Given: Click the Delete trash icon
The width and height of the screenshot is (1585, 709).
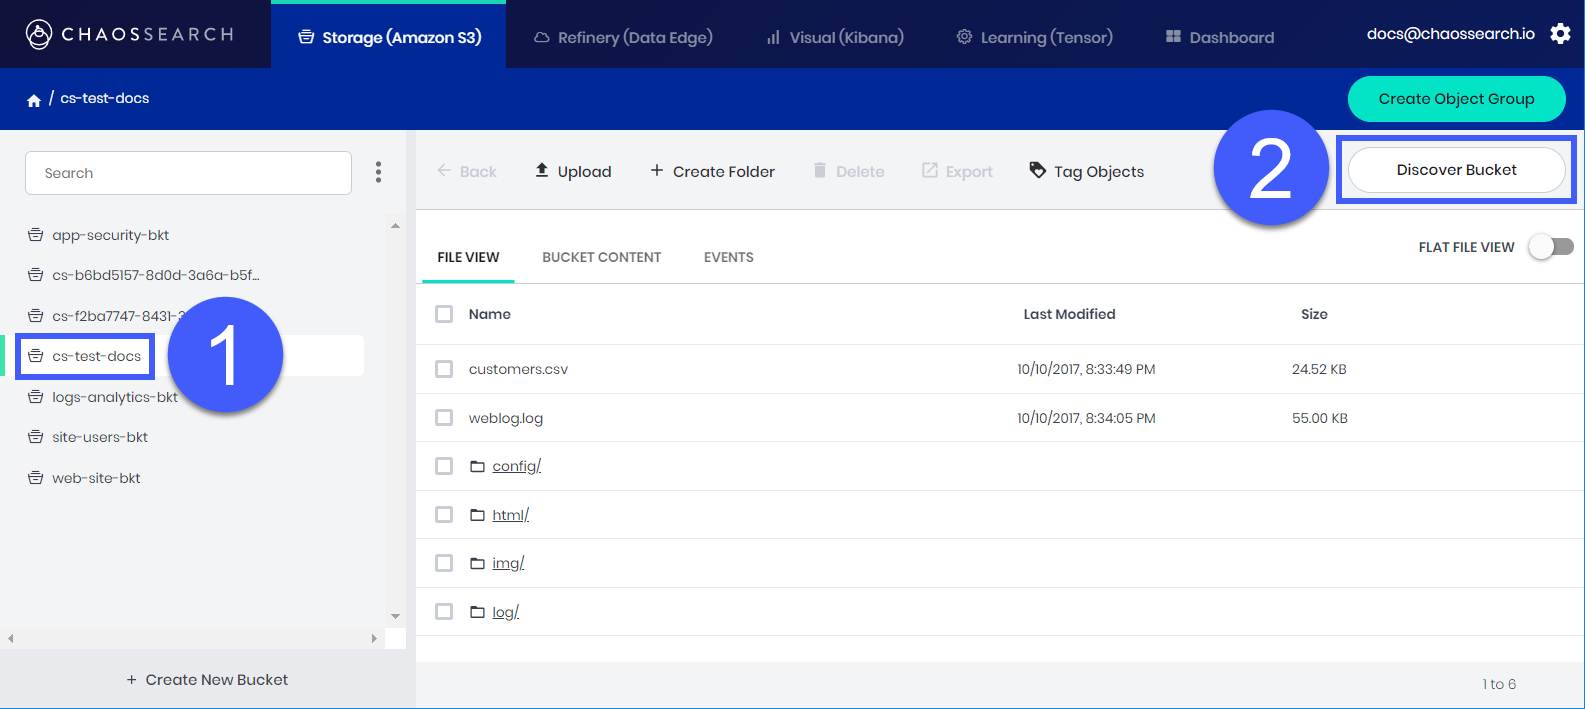Looking at the screenshot, I should coord(820,170).
